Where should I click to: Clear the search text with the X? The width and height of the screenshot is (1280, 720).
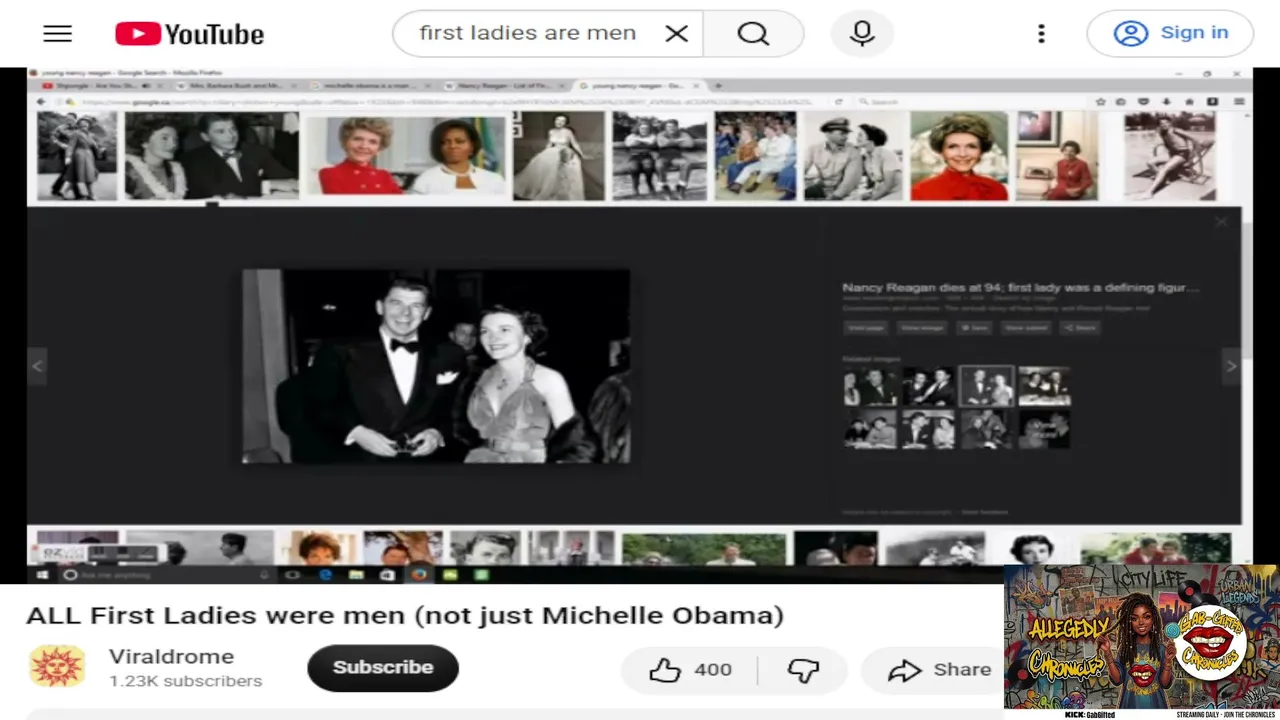pyautogui.click(x=677, y=33)
